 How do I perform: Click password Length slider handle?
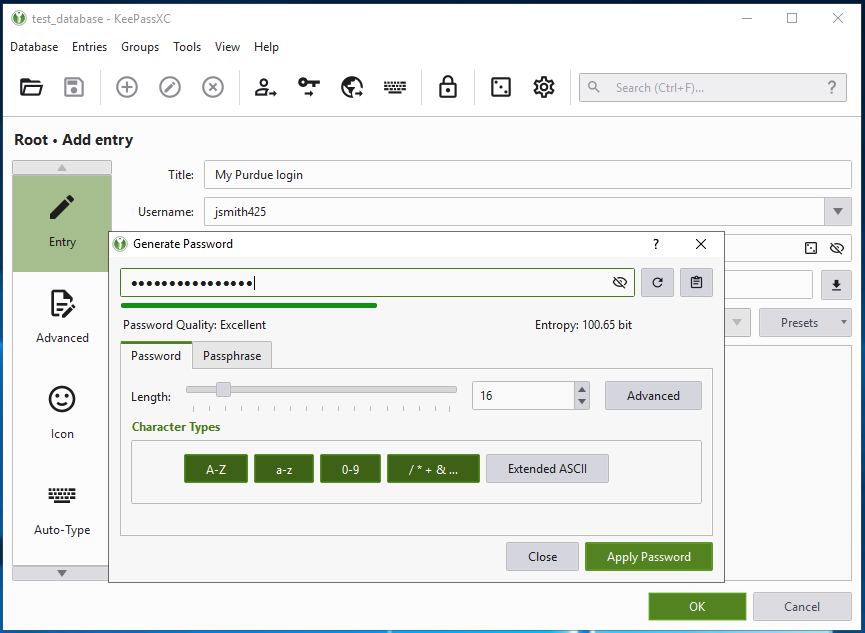(223, 390)
